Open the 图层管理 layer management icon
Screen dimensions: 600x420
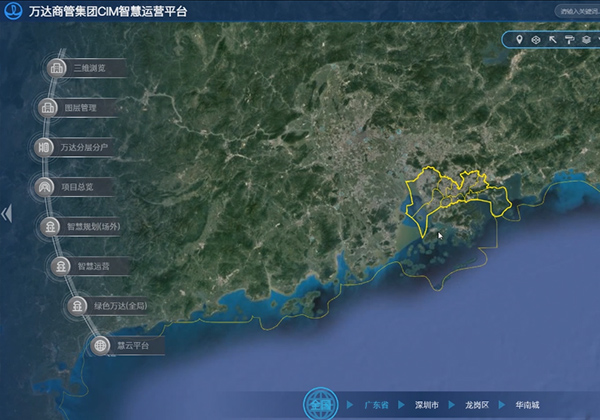(x=47, y=108)
